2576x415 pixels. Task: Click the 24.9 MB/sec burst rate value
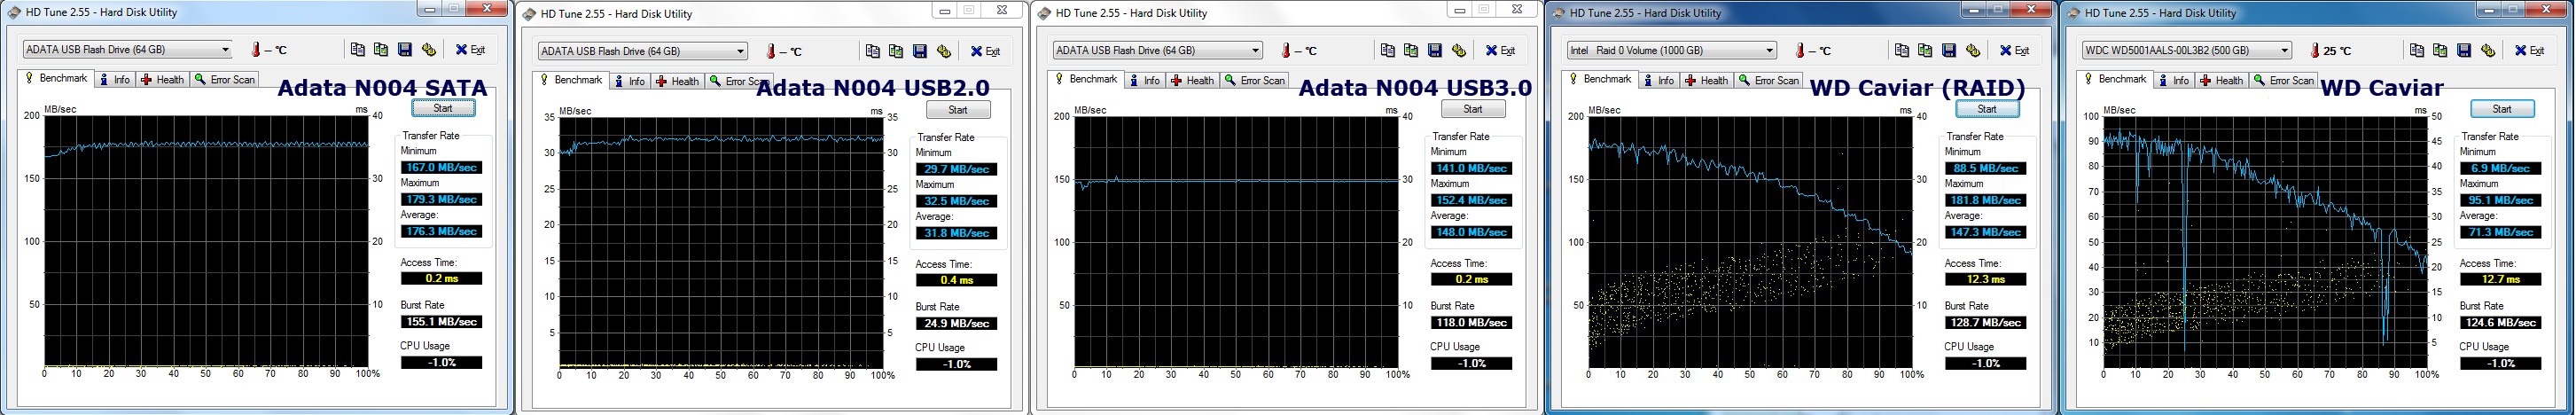(957, 323)
